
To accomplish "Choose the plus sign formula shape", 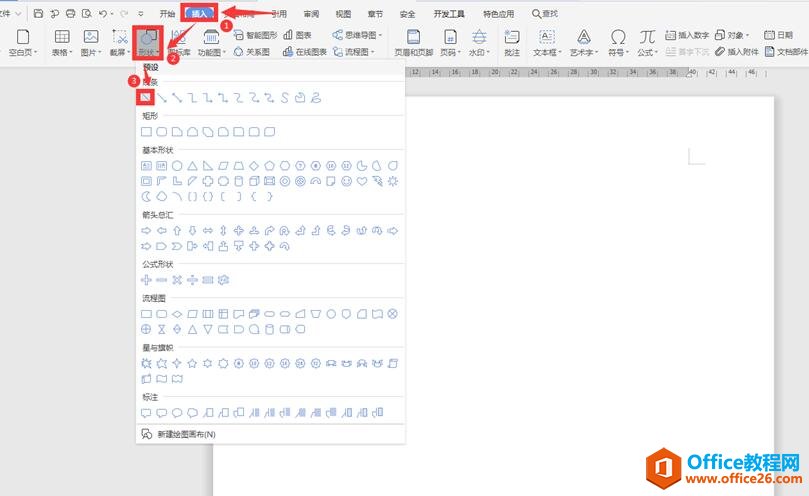I will click(147, 280).
